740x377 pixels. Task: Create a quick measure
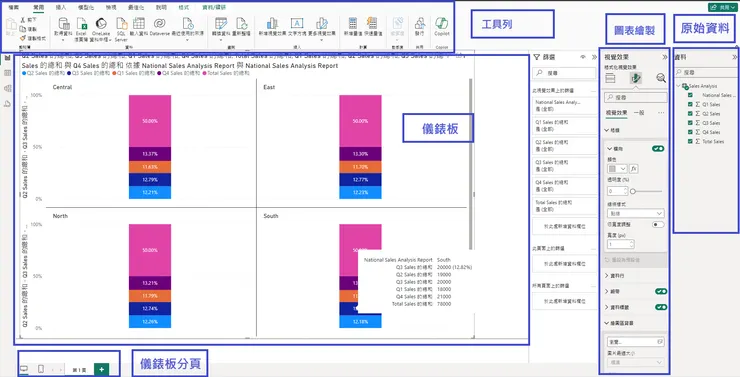pyautogui.click(x=372, y=27)
